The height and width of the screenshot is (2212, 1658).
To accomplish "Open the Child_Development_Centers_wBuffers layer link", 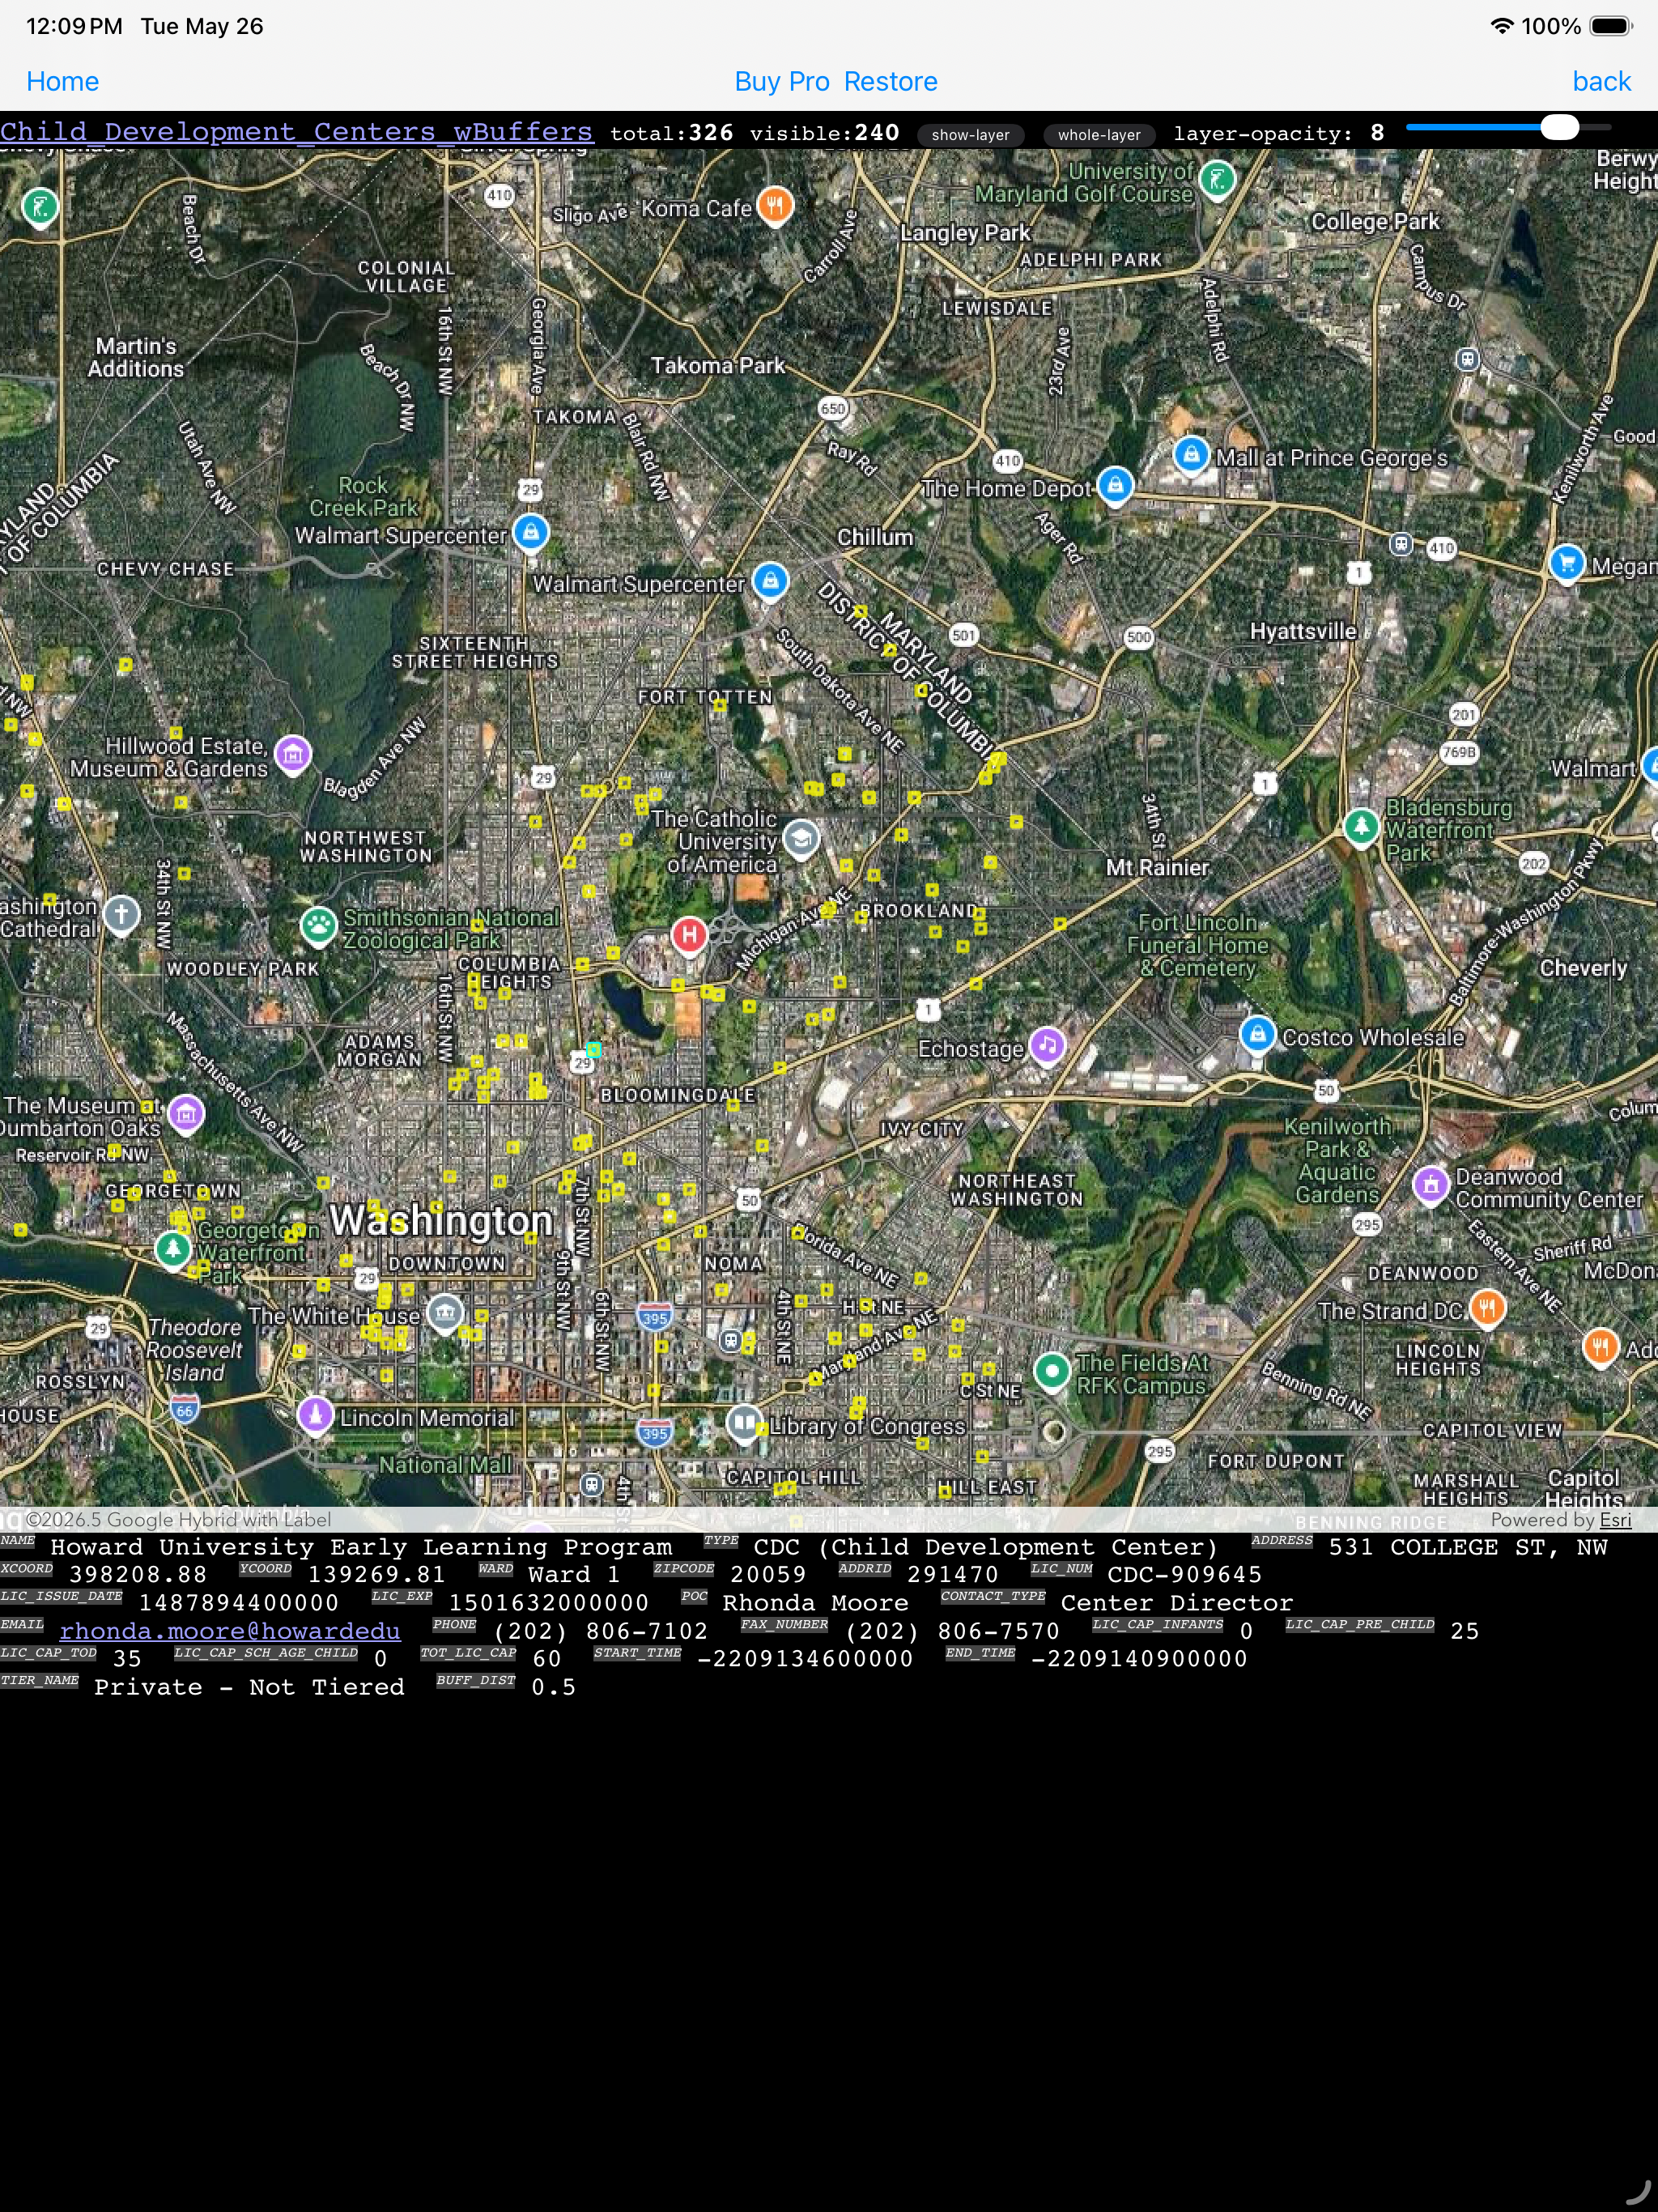I will coord(296,132).
